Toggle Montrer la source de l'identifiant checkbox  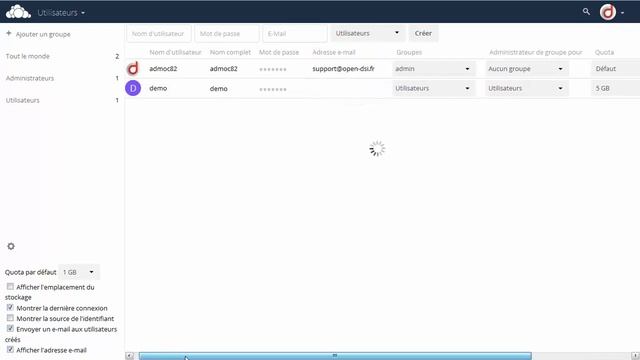(x=10, y=318)
